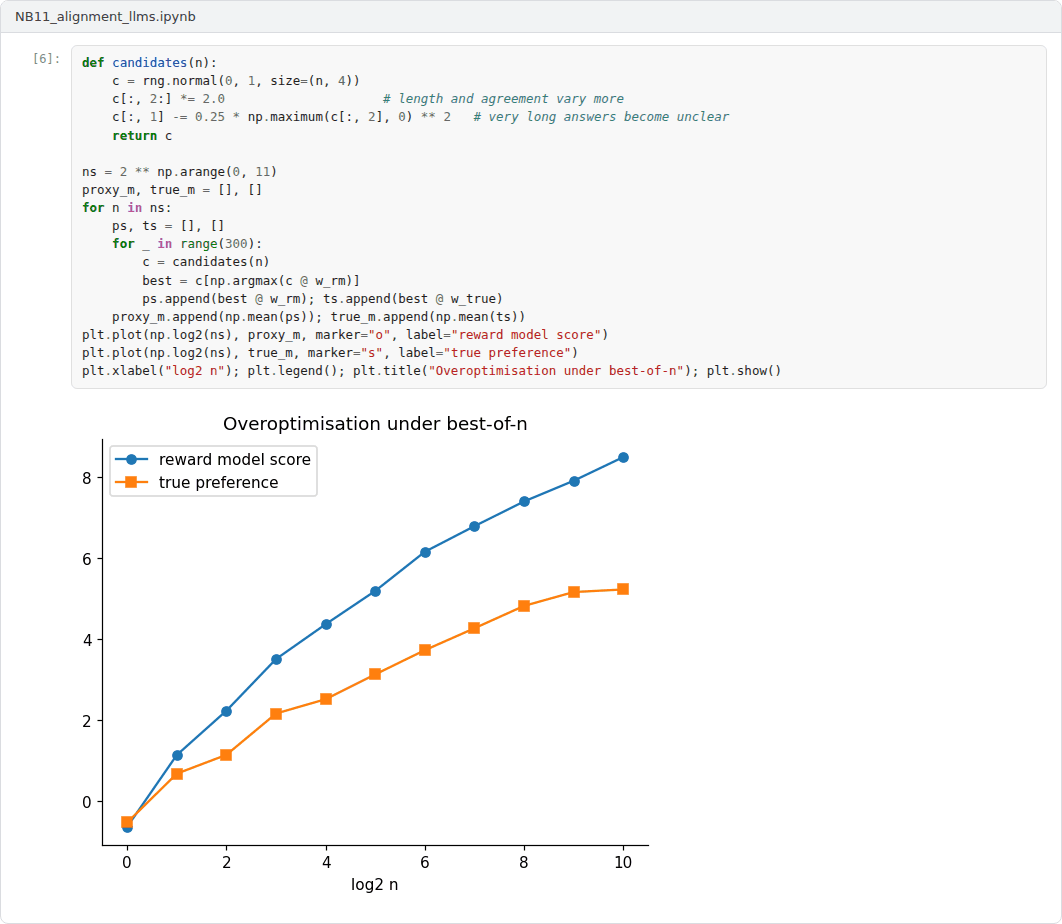Screen dimensions: 1062x924
Task: Click the orange square data point at log2 n = 8
Action: point(524,606)
